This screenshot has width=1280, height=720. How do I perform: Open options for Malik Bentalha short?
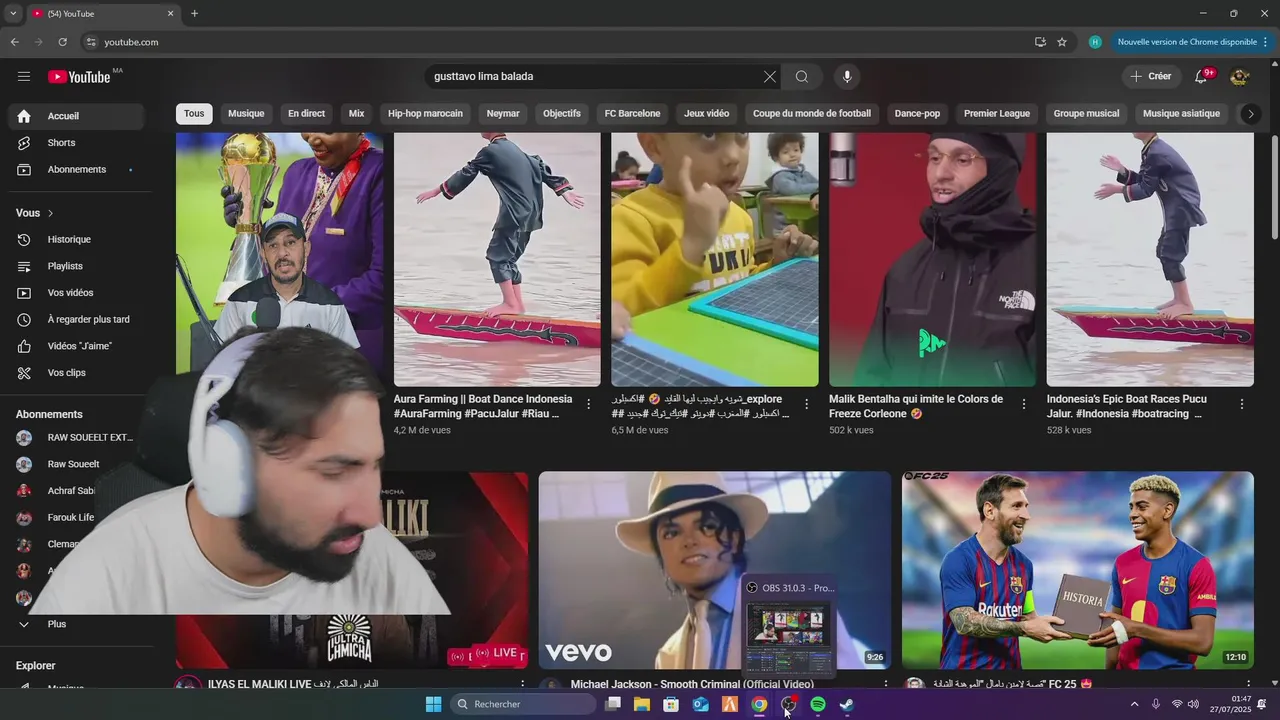(1024, 404)
